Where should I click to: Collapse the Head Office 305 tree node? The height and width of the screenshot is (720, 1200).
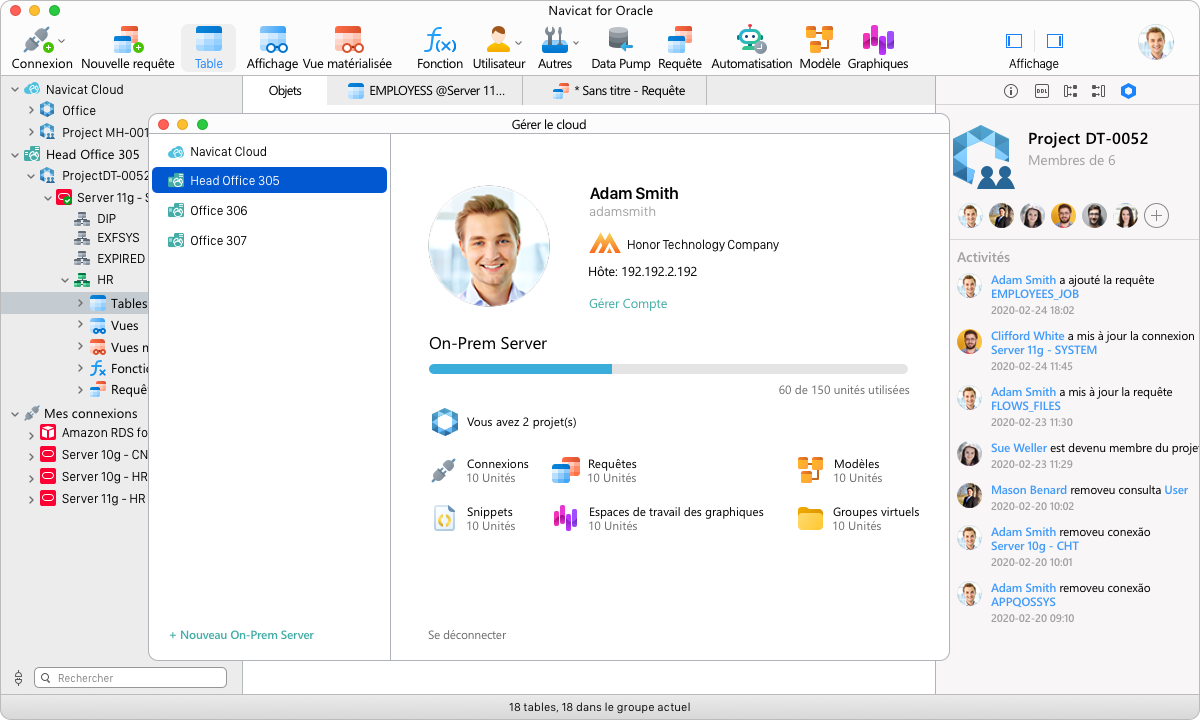point(15,154)
